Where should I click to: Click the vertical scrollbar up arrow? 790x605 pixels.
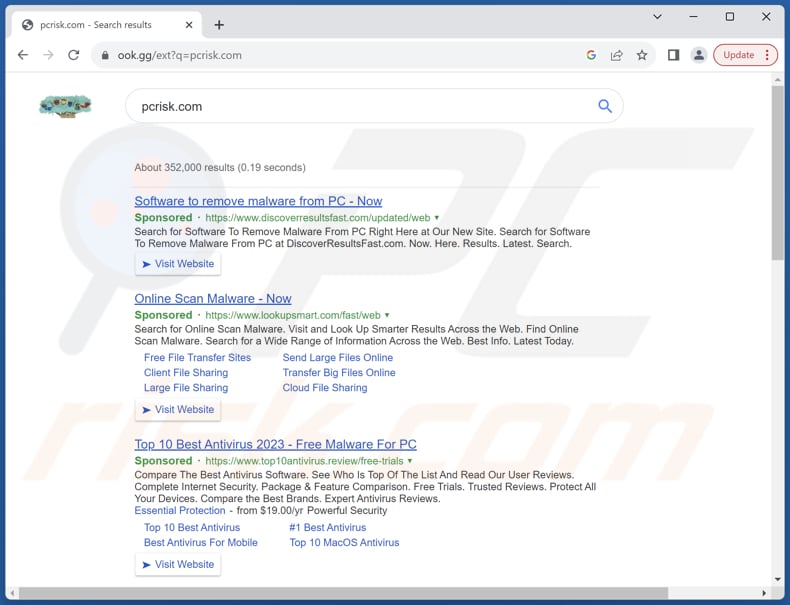click(x=777, y=80)
